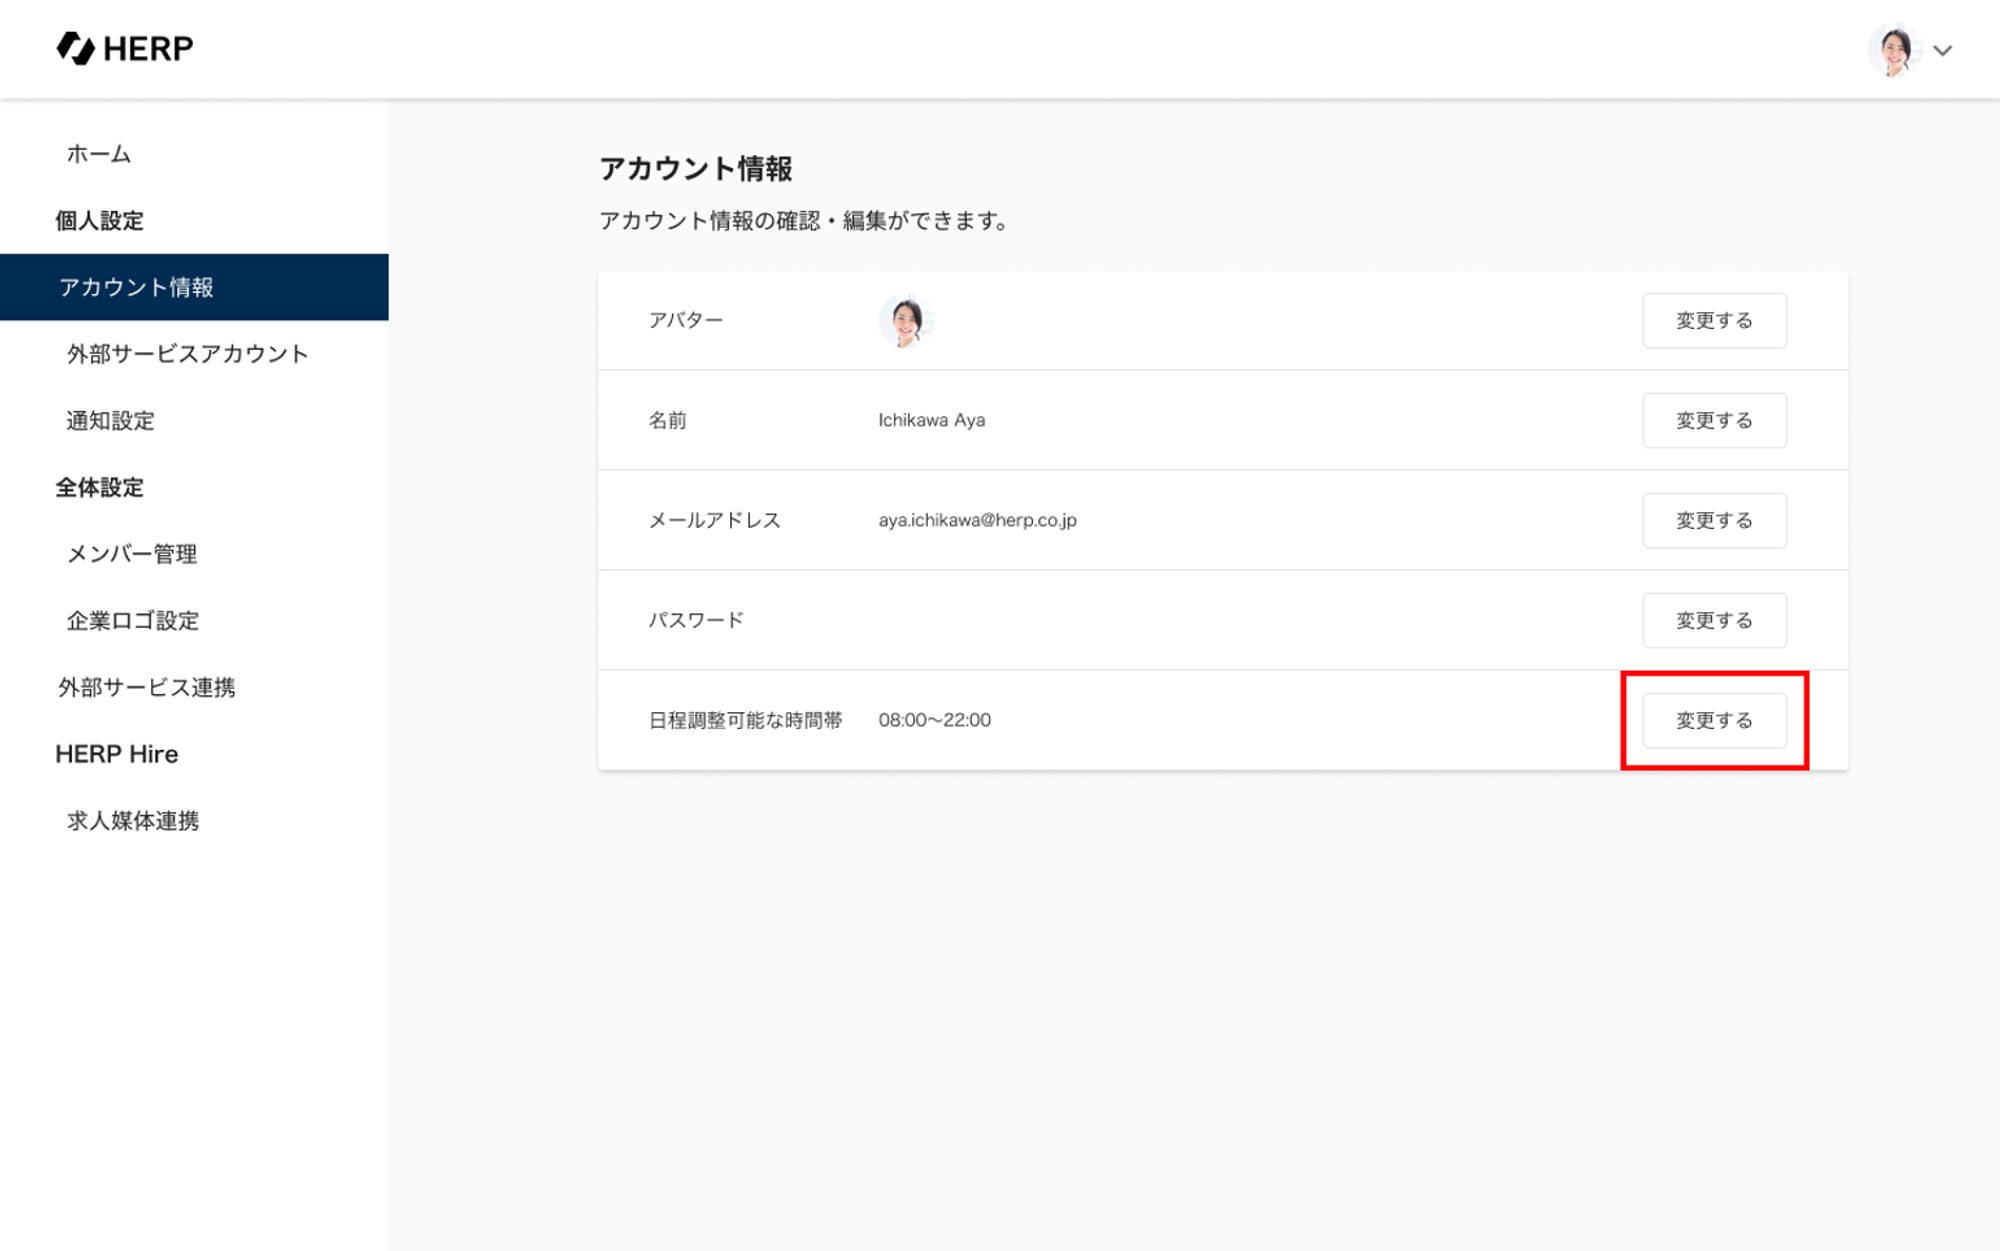Open メンバー管理 settings
The height and width of the screenshot is (1251, 2000).
coord(132,554)
